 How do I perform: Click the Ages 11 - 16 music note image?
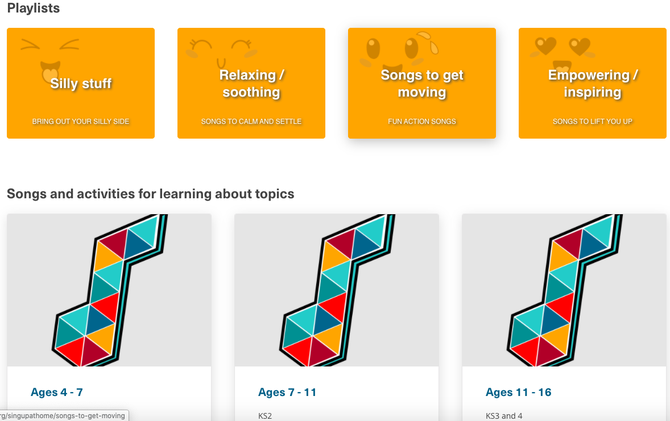564,290
